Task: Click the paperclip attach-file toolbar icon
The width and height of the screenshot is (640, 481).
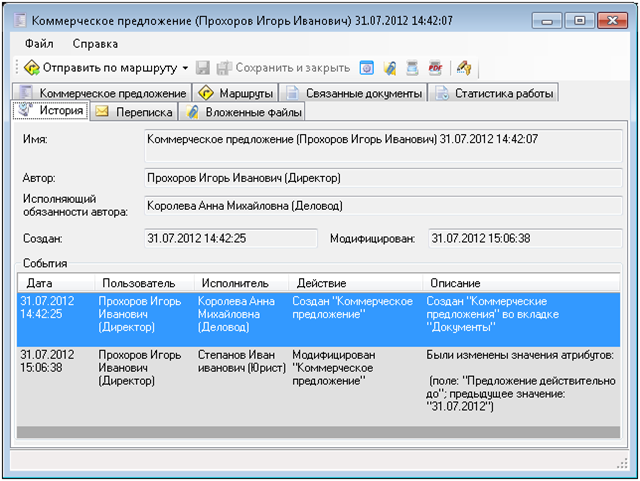Action: [390, 68]
